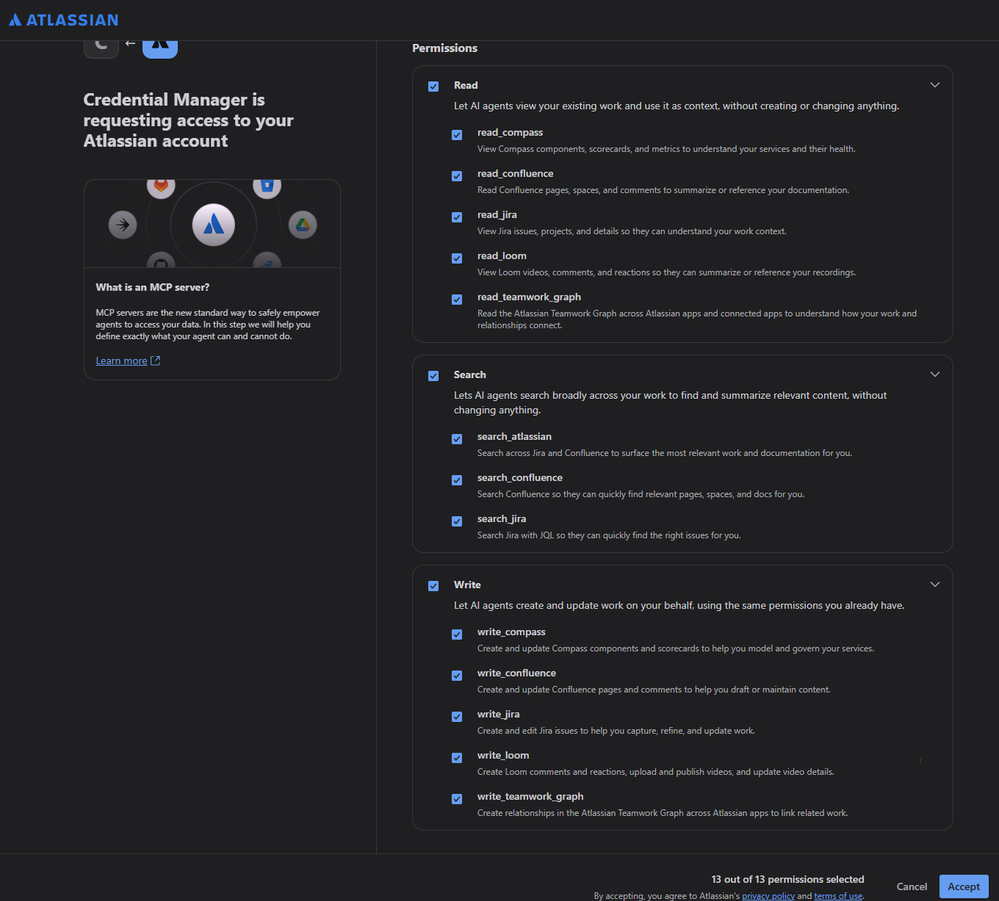999x901 pixels.
Task: Collapse the Read permissions section chevron
Action: [935, 85]
